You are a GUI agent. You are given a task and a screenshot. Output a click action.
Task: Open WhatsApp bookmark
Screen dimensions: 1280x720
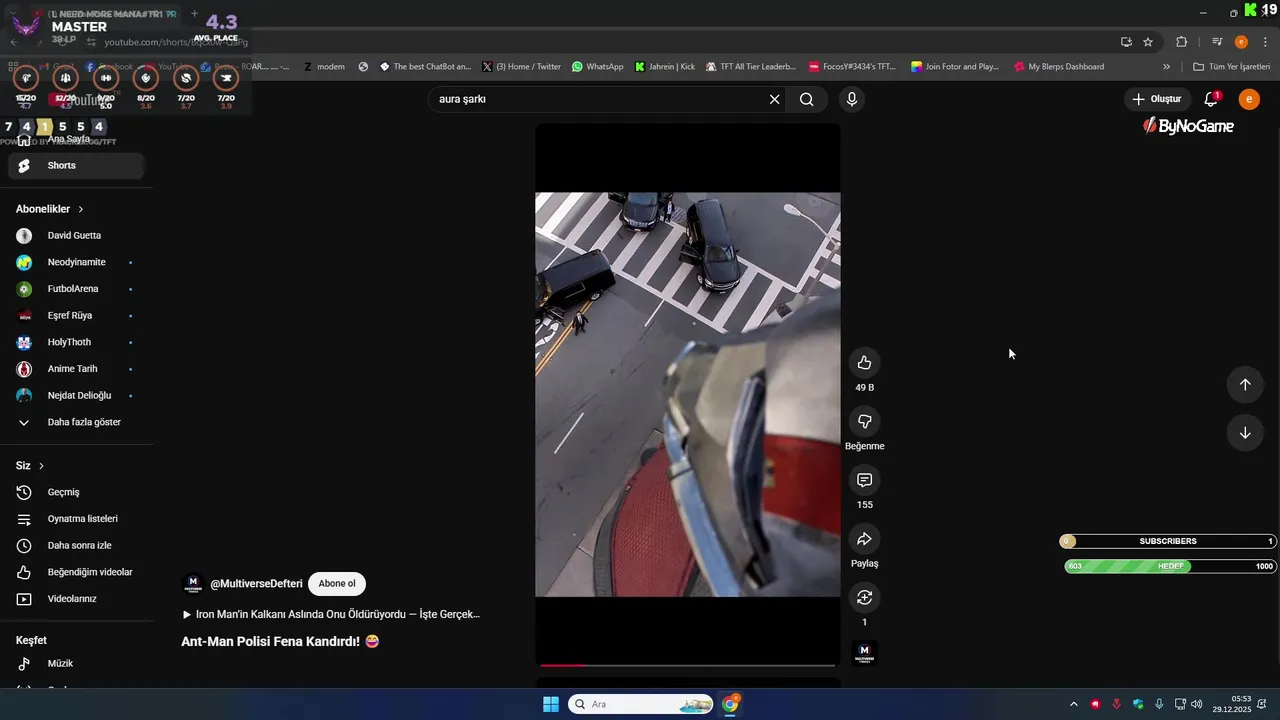pos(598,67)
